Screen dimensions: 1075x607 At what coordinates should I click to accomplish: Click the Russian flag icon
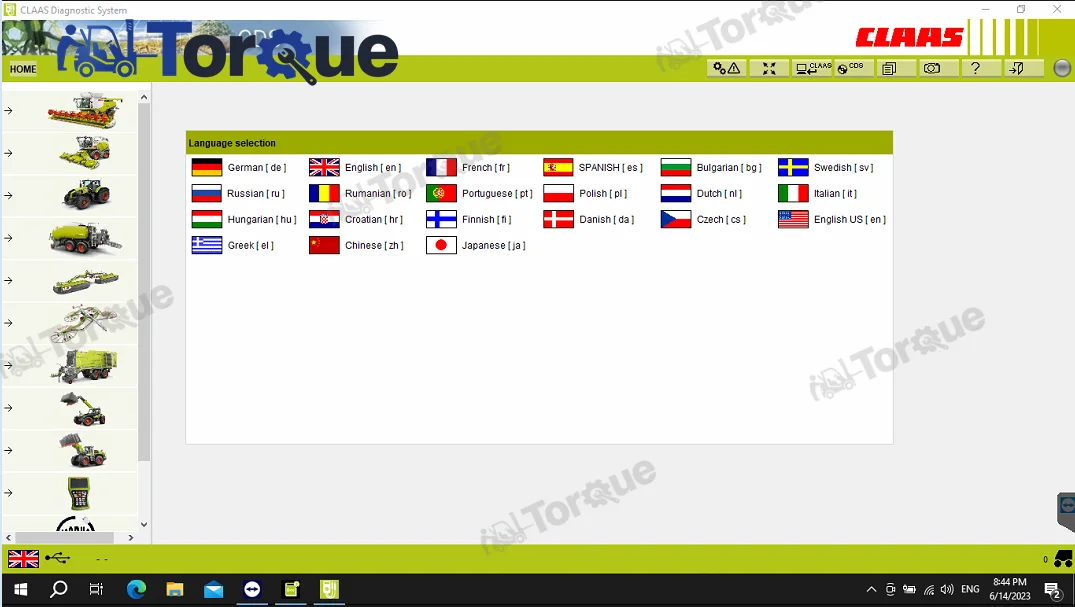click(206, 193)
